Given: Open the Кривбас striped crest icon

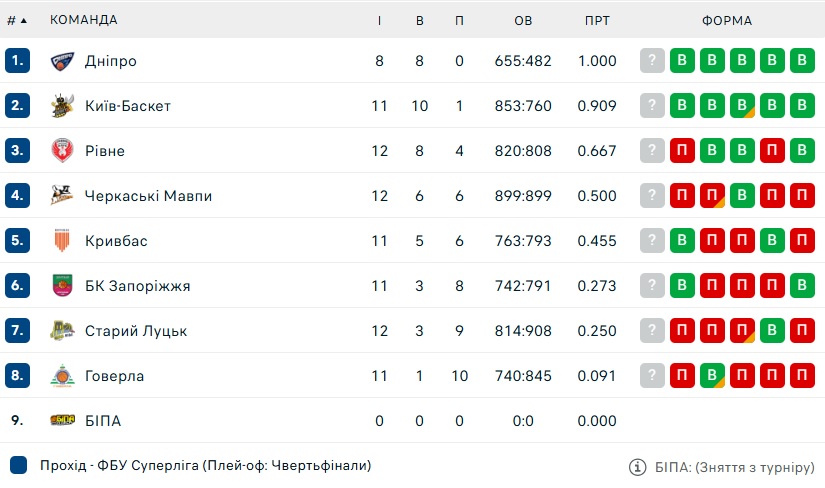Looking at the screenshot, I should [62, 241].
